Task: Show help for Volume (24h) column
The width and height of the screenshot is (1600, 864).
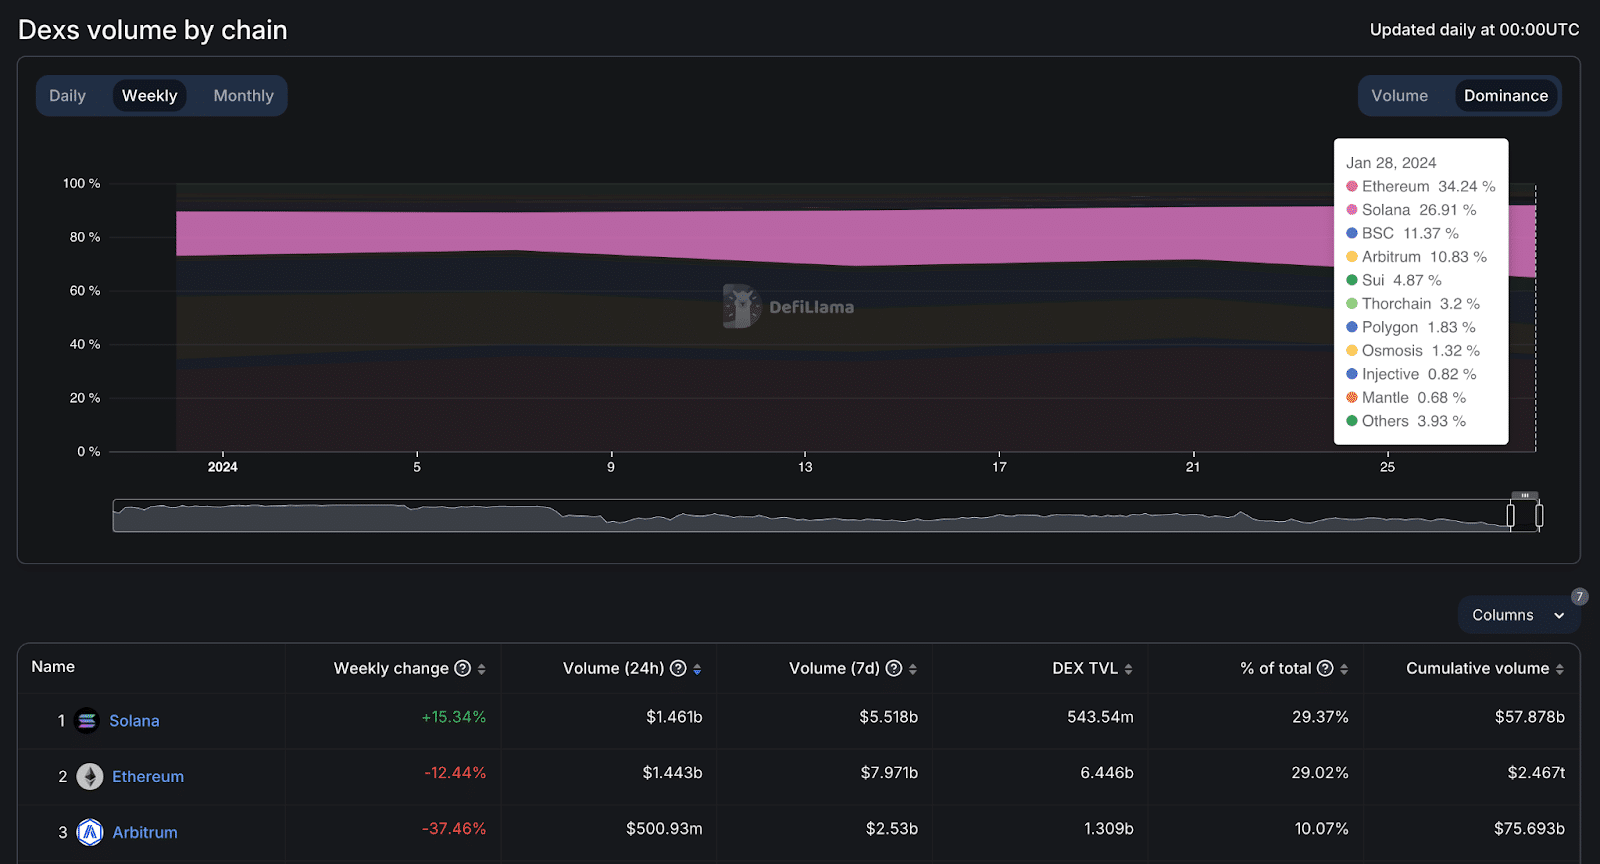Action: tap(678, 668)
